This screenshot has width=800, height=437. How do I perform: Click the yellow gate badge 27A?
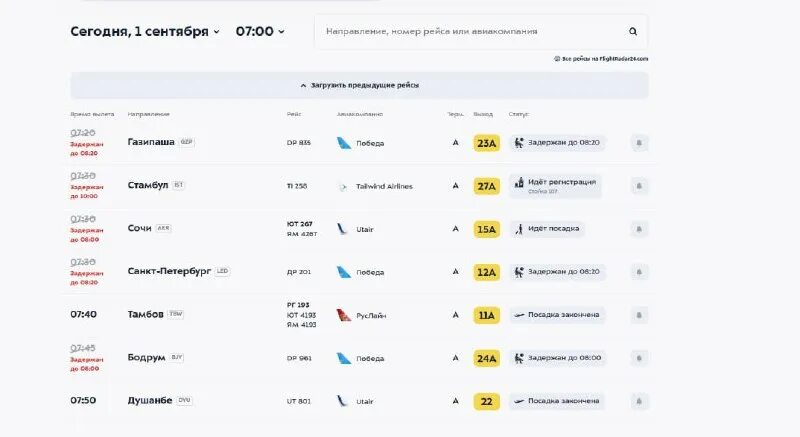[x=486, y=186]
